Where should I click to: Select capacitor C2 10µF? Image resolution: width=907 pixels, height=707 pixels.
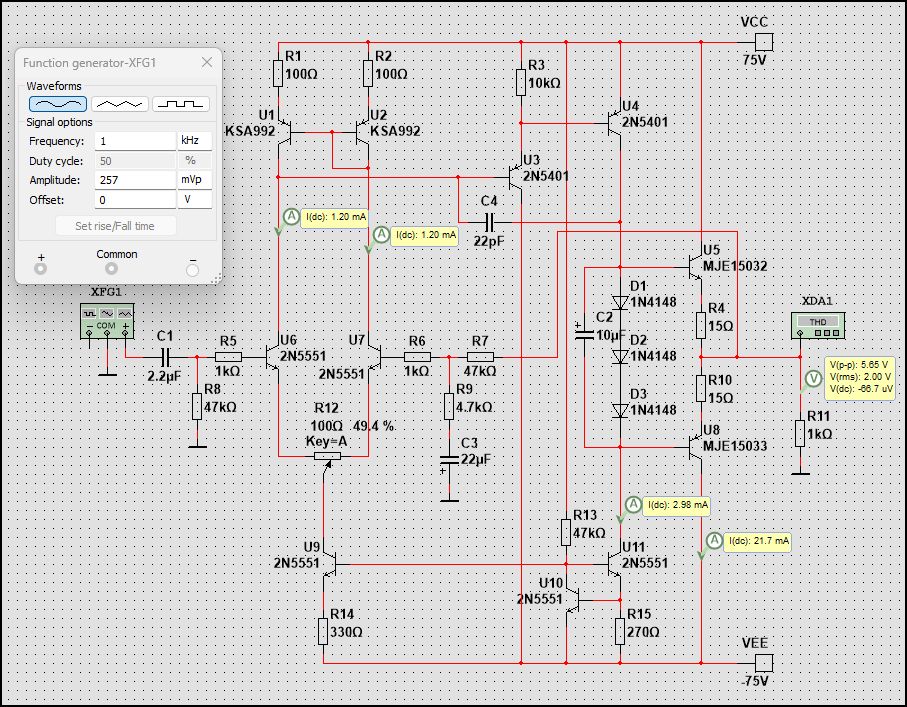click(x=585, y=334)
